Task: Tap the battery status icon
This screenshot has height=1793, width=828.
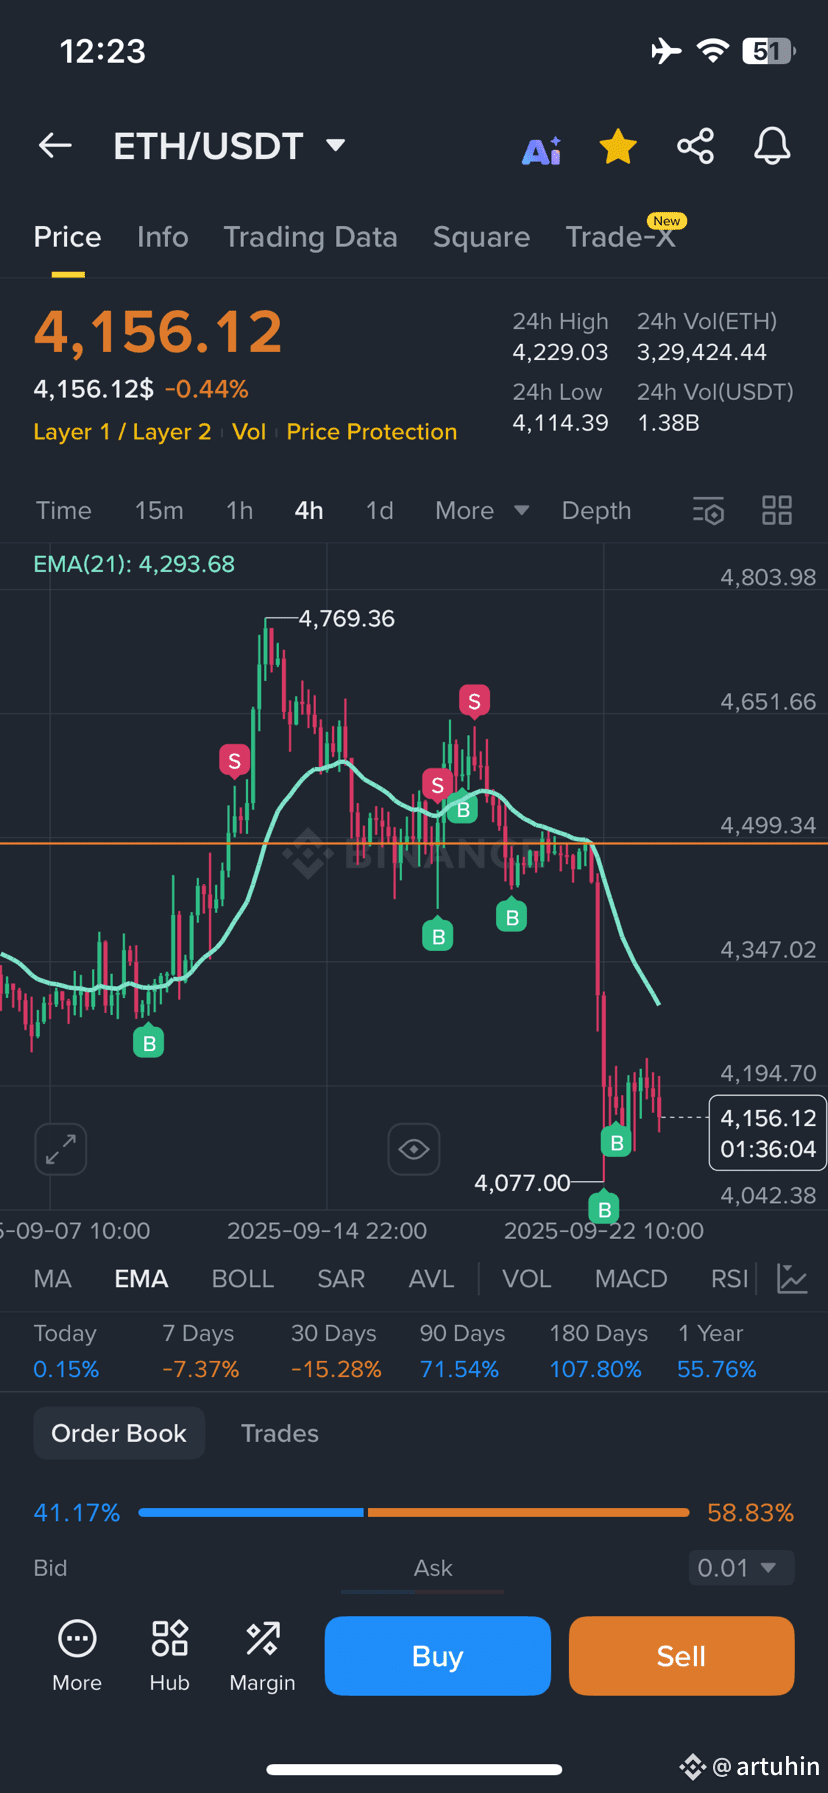Action: pos(768,51)
